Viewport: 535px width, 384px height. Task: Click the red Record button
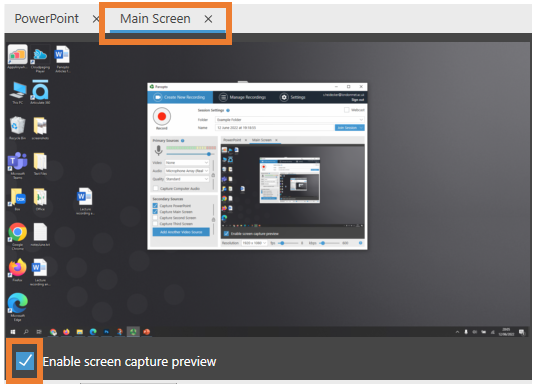[x=162, y=117]
